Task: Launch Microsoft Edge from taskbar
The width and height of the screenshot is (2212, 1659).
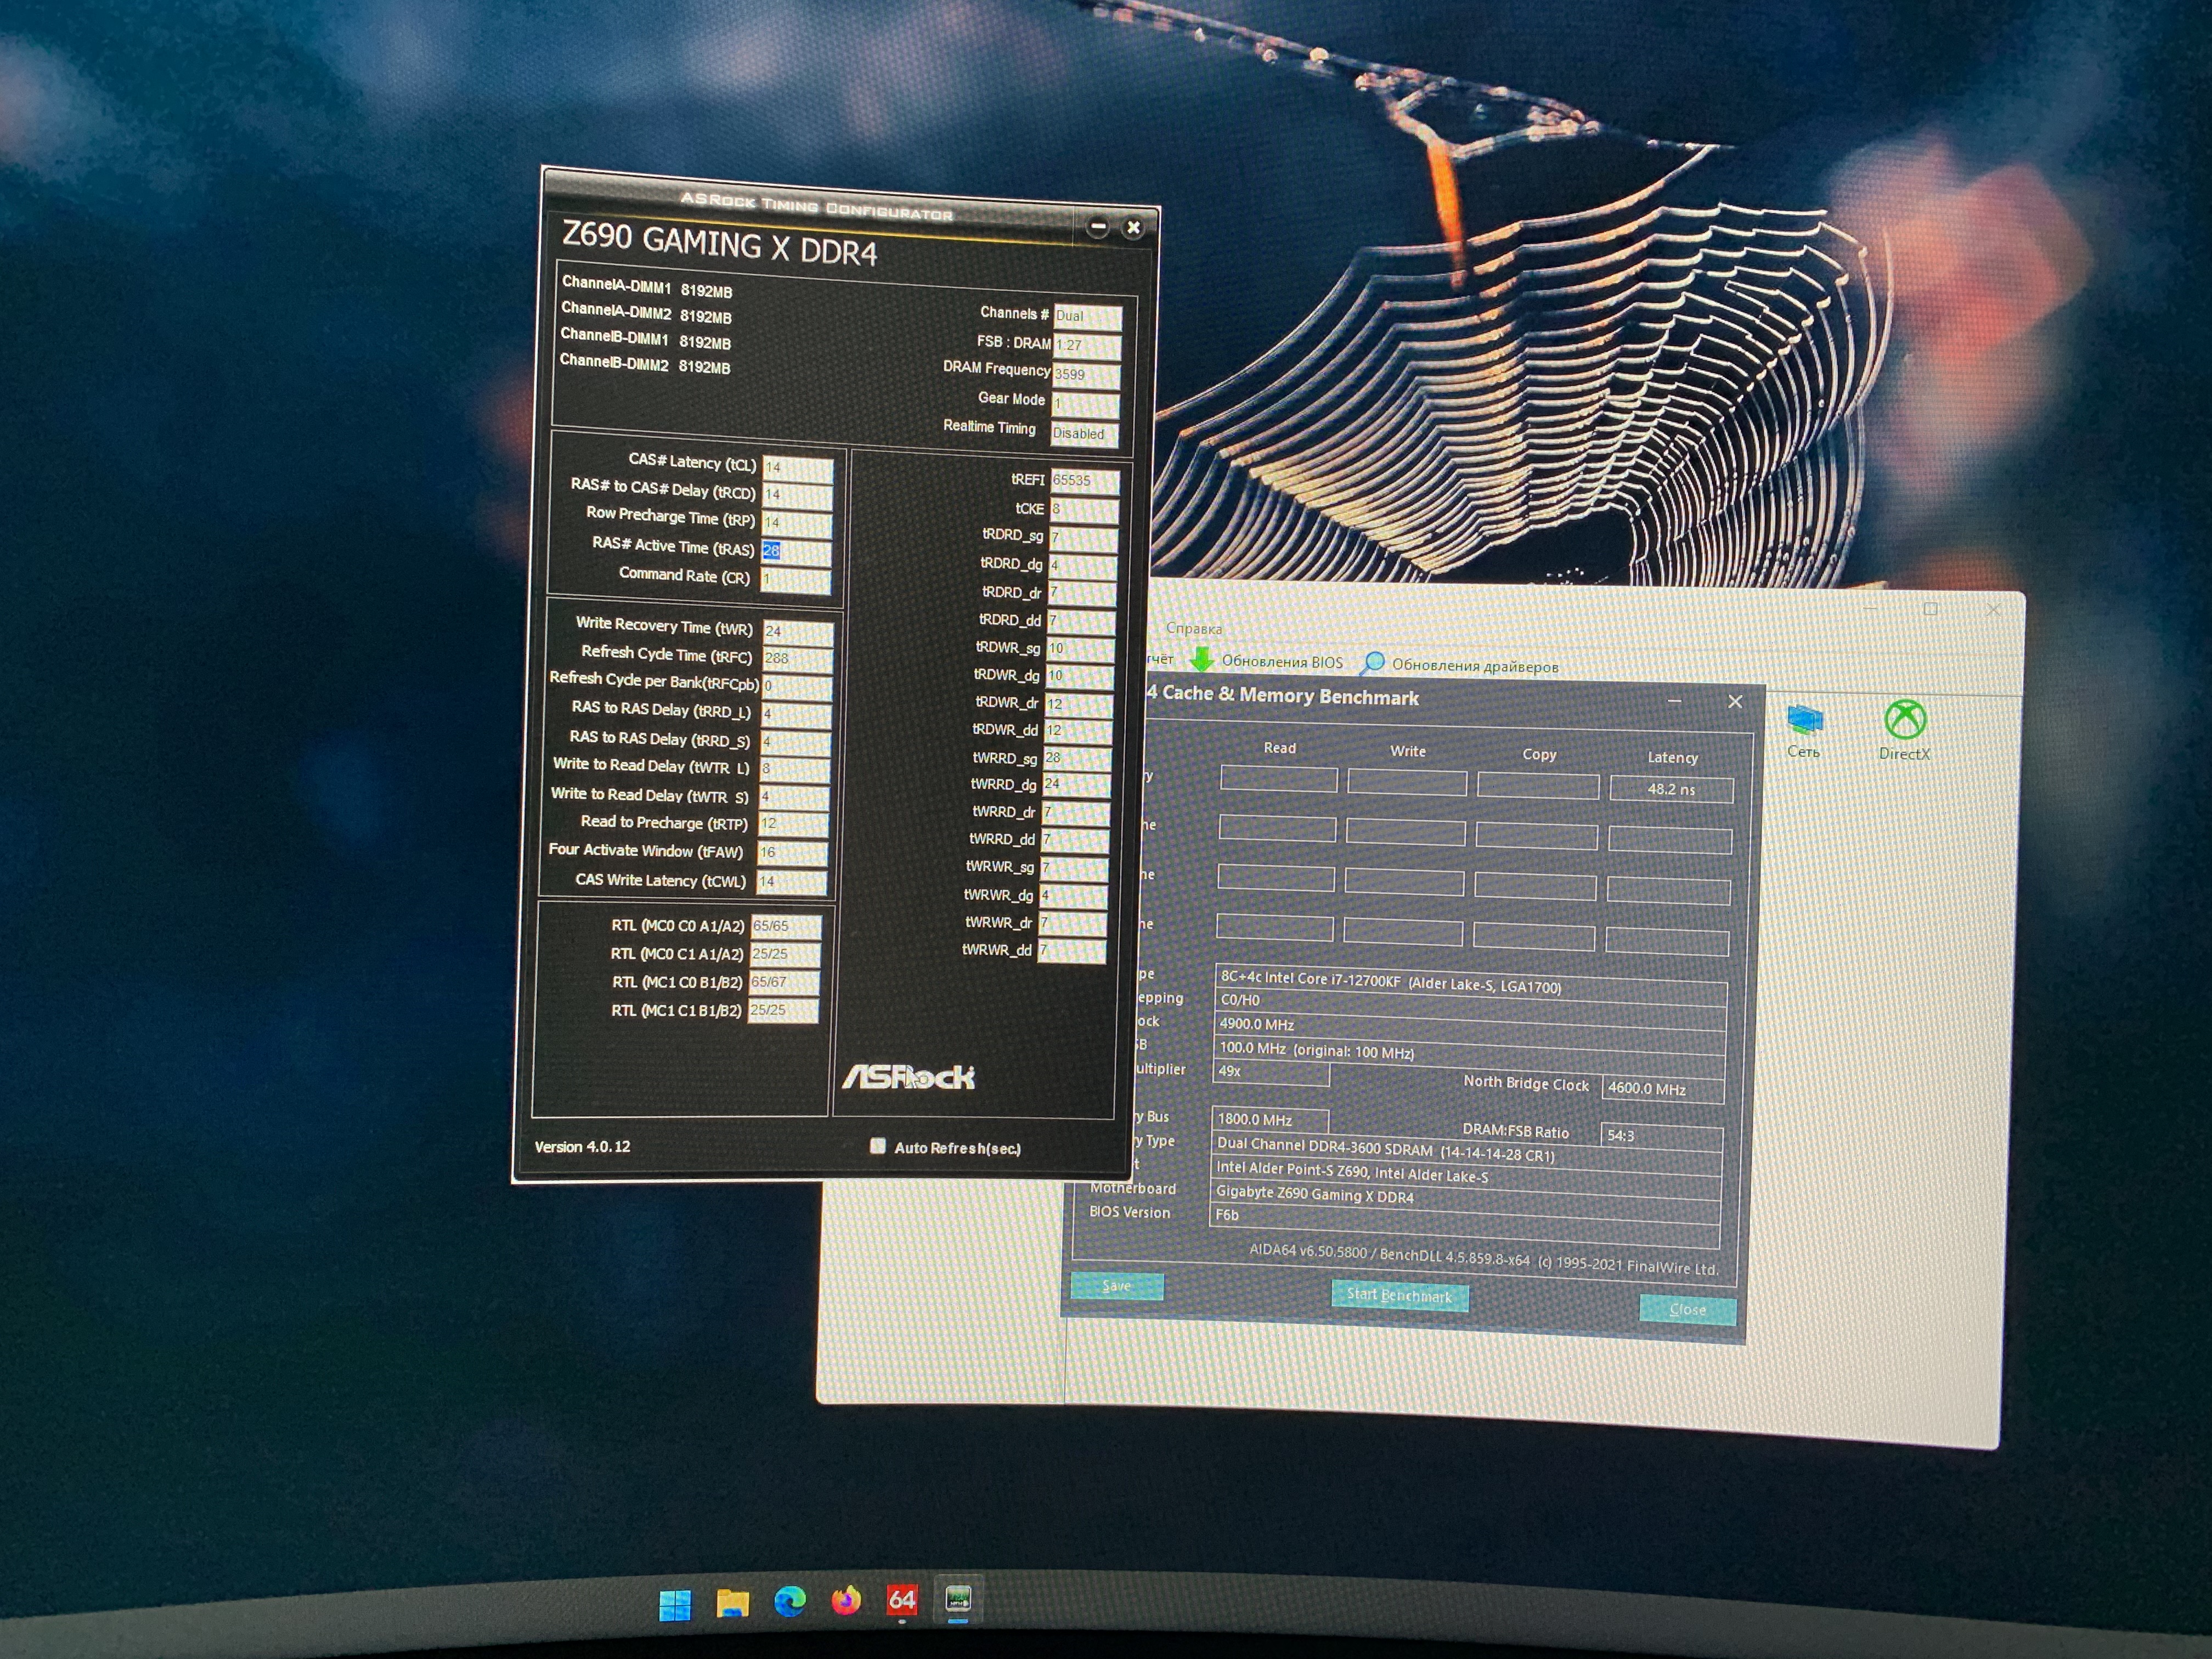Action: [x=790, y=1602]
